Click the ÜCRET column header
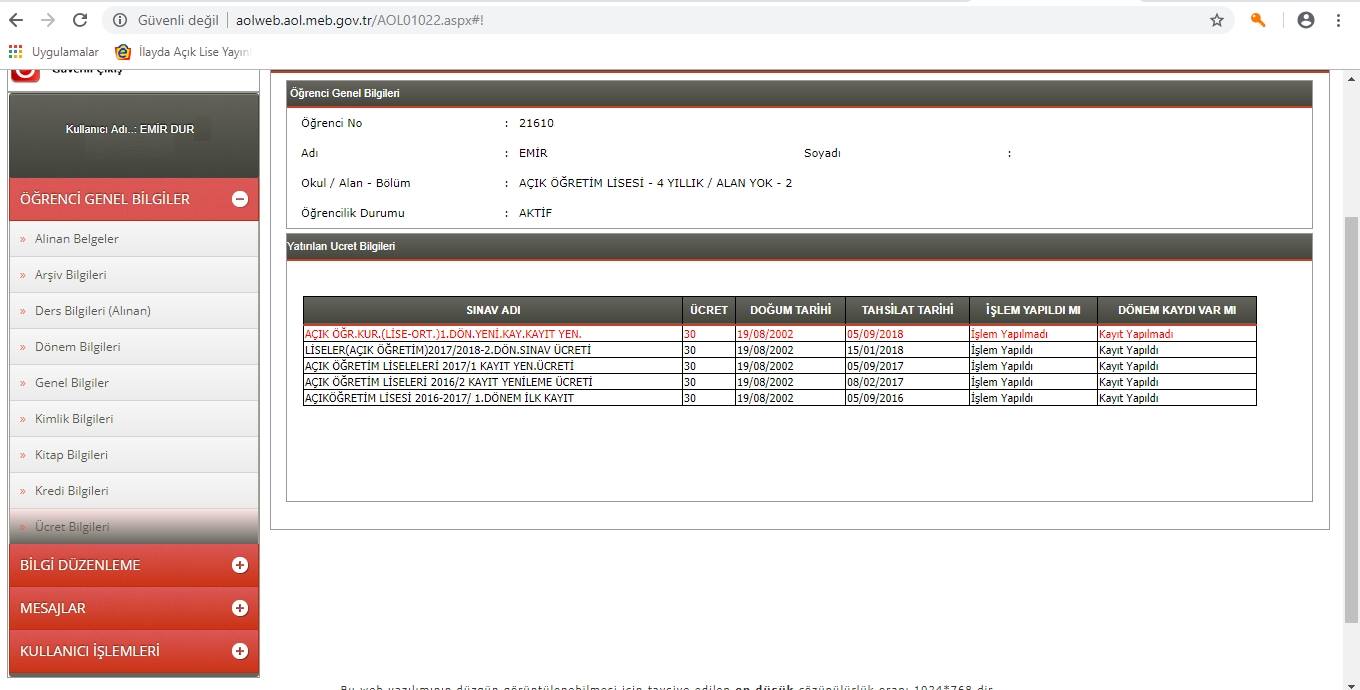Image resolution: width=1360 pixels, height=690 pixels. [x=709, y=310]
